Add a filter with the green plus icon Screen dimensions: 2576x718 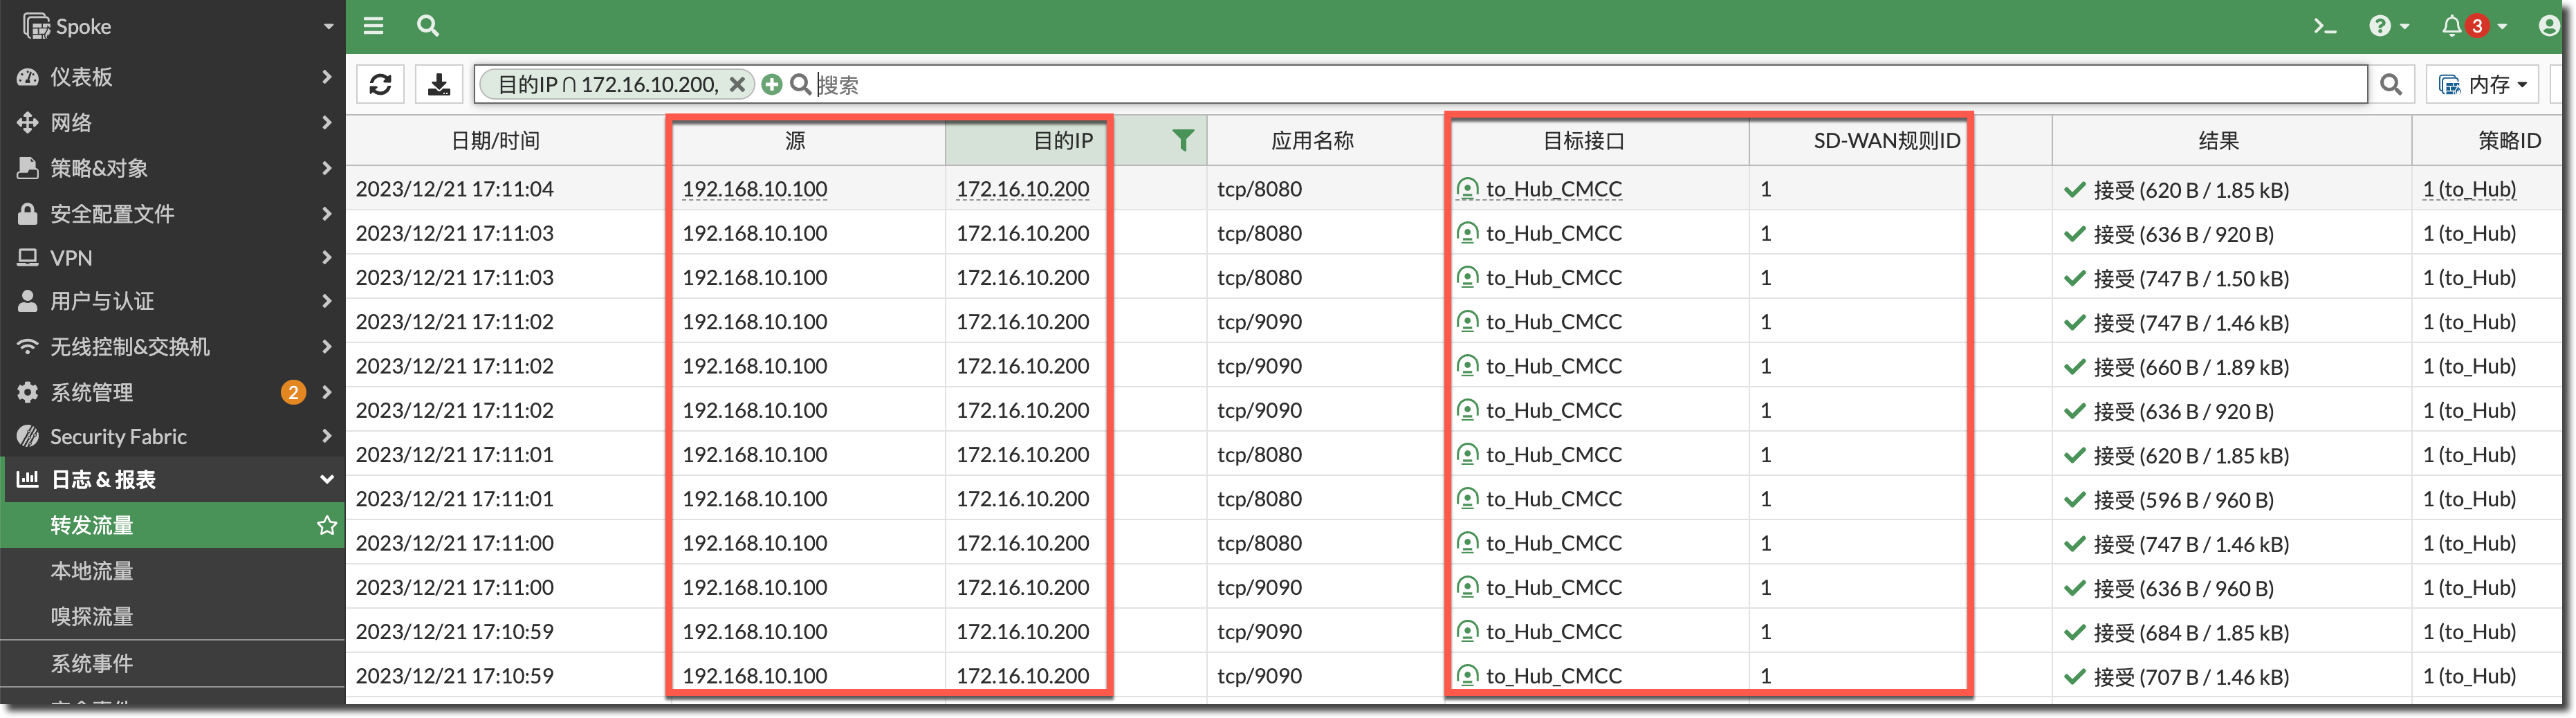(x=771, y=85)
